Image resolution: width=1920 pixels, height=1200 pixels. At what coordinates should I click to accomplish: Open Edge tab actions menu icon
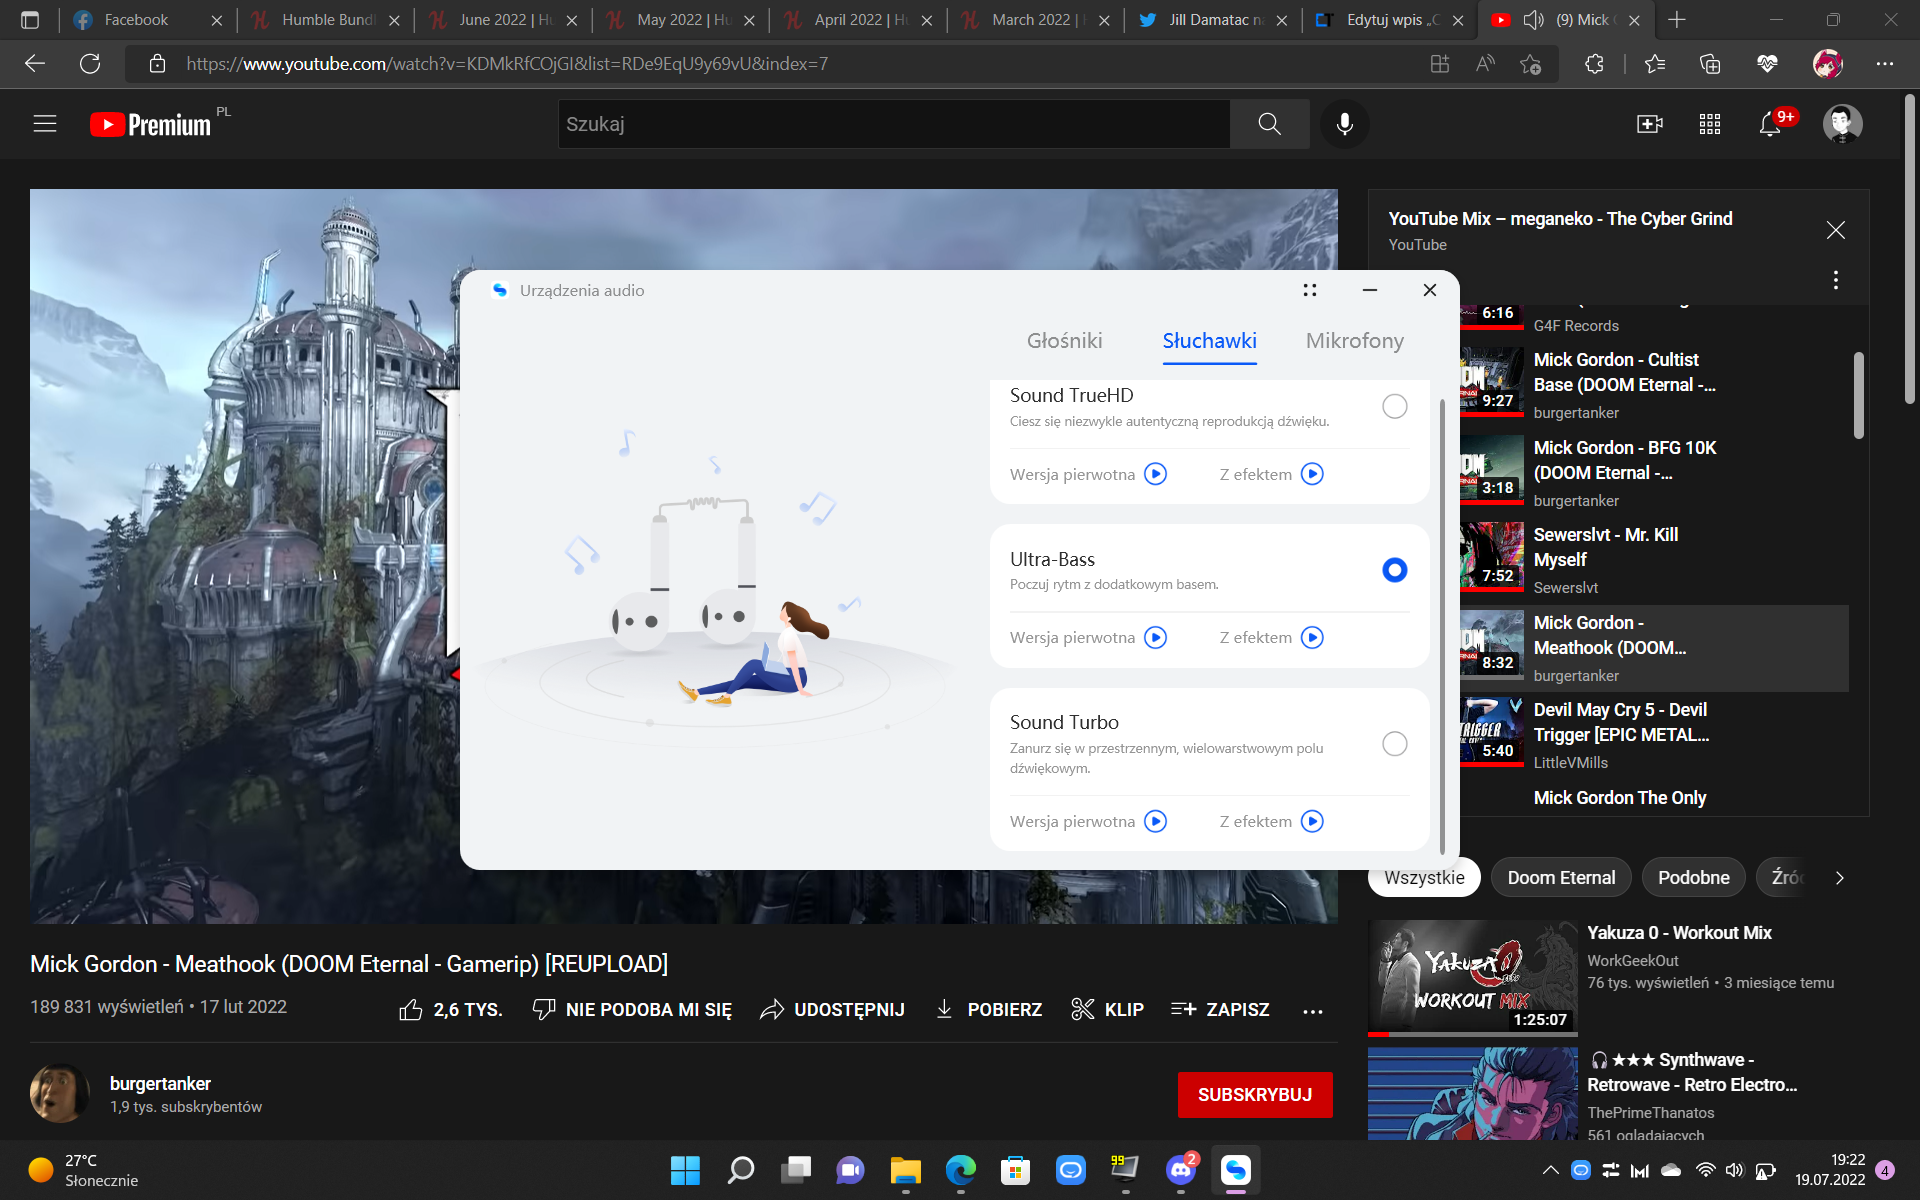[30, 20]
